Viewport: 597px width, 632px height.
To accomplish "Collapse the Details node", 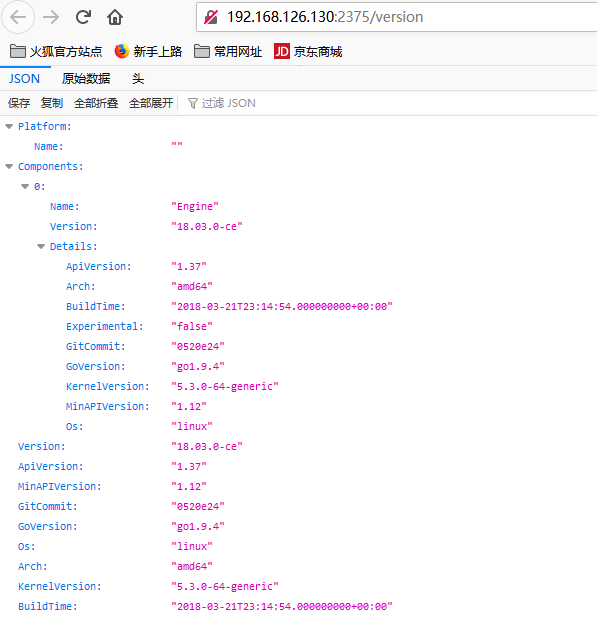I will point(41,247).
